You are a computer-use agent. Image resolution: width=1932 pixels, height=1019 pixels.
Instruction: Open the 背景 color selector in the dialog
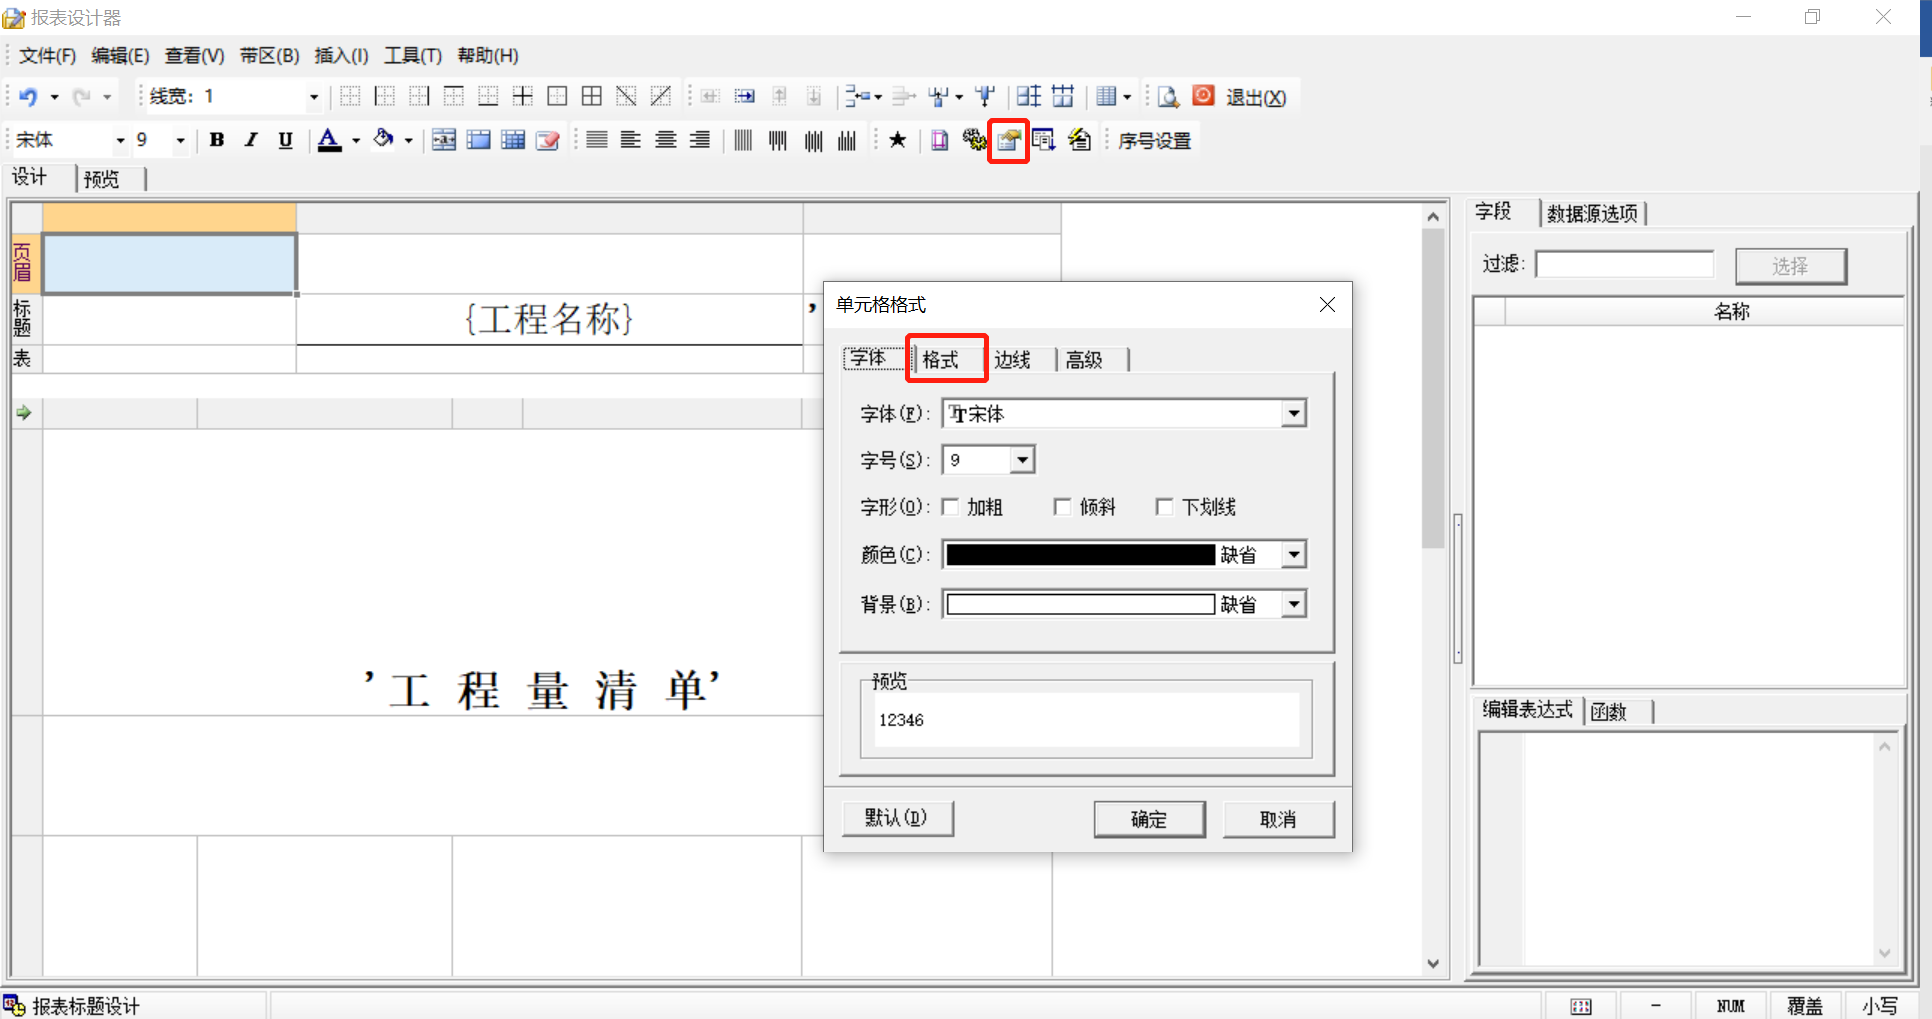1294,603
